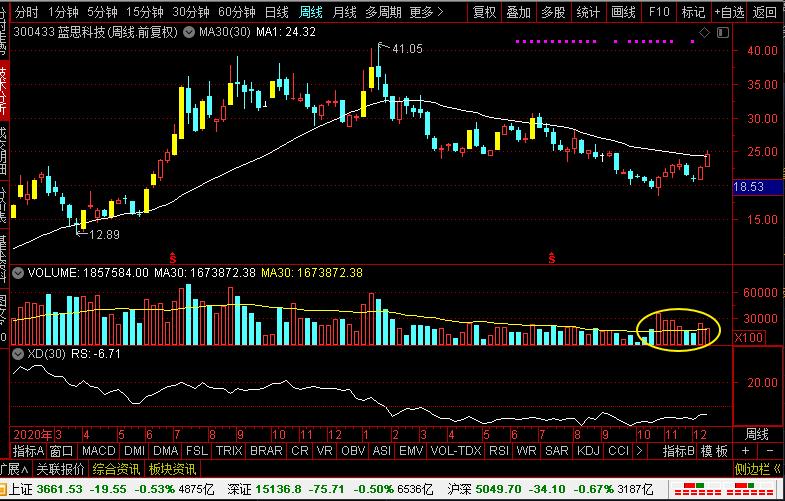Open the 复权 adjustment menu
The width and height of the screenshot is (785, 501).
click(484, 12)
